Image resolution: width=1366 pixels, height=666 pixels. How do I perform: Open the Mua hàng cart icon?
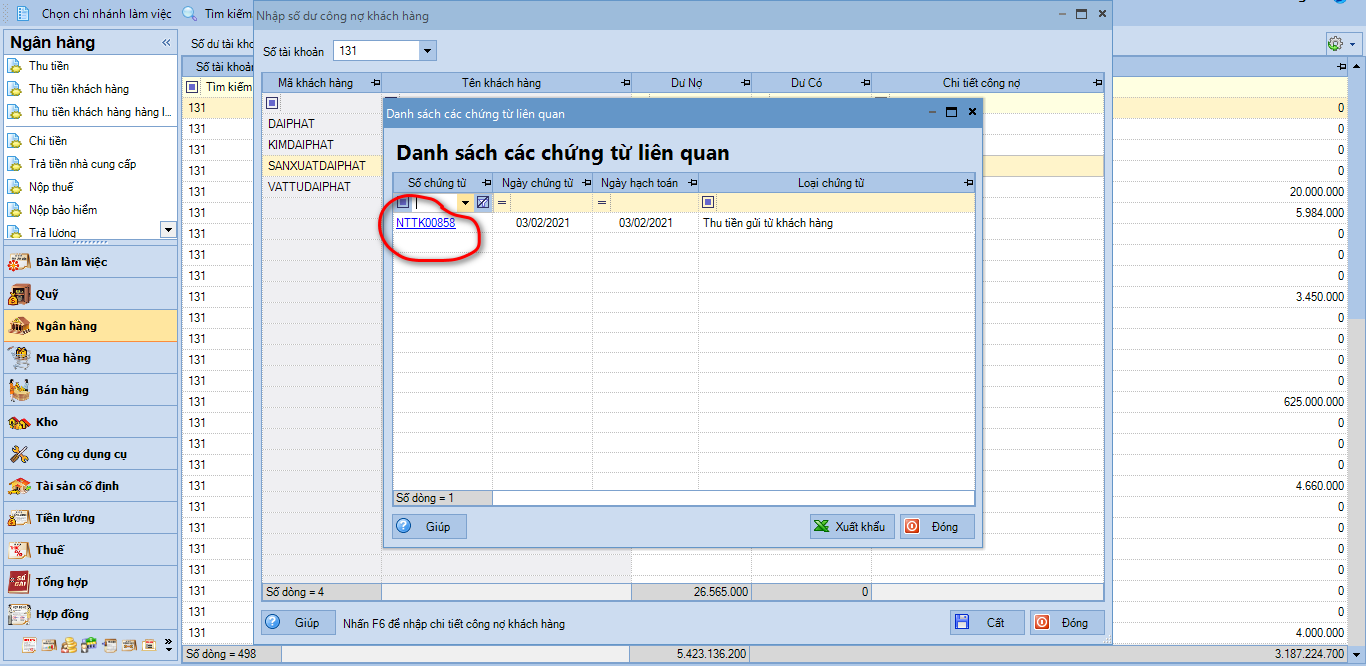[x=19, y=358]
